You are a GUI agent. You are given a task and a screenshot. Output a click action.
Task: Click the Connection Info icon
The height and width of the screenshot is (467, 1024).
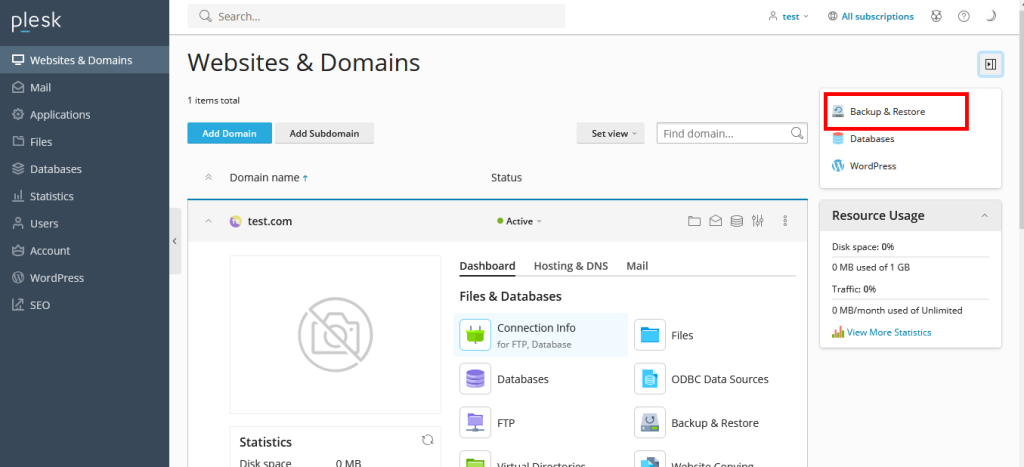pyautogui.click(x=475, y=335)
